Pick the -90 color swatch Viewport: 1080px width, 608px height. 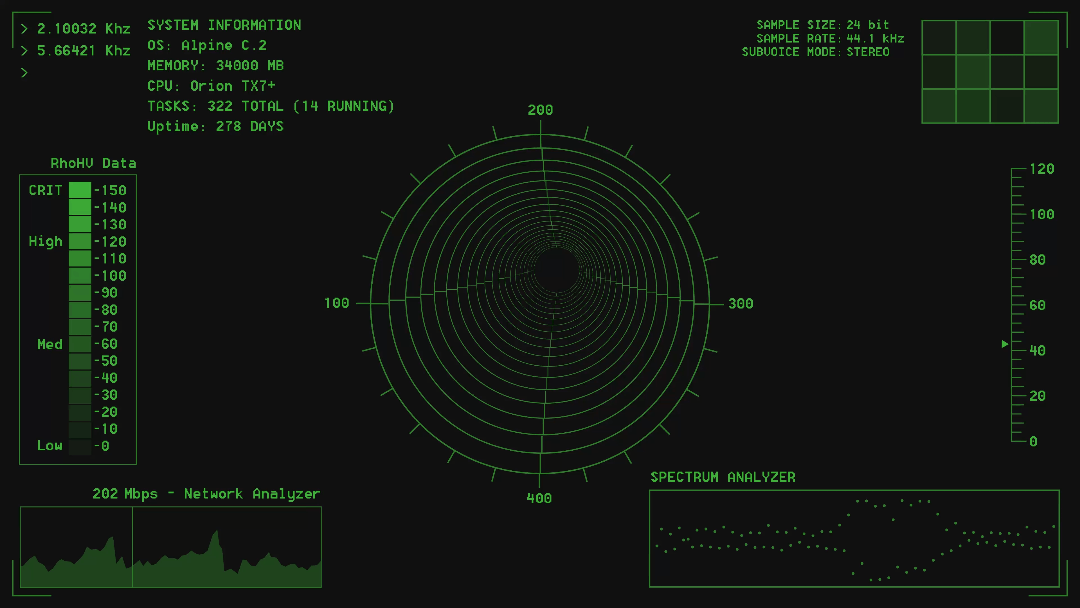[80, 293]
